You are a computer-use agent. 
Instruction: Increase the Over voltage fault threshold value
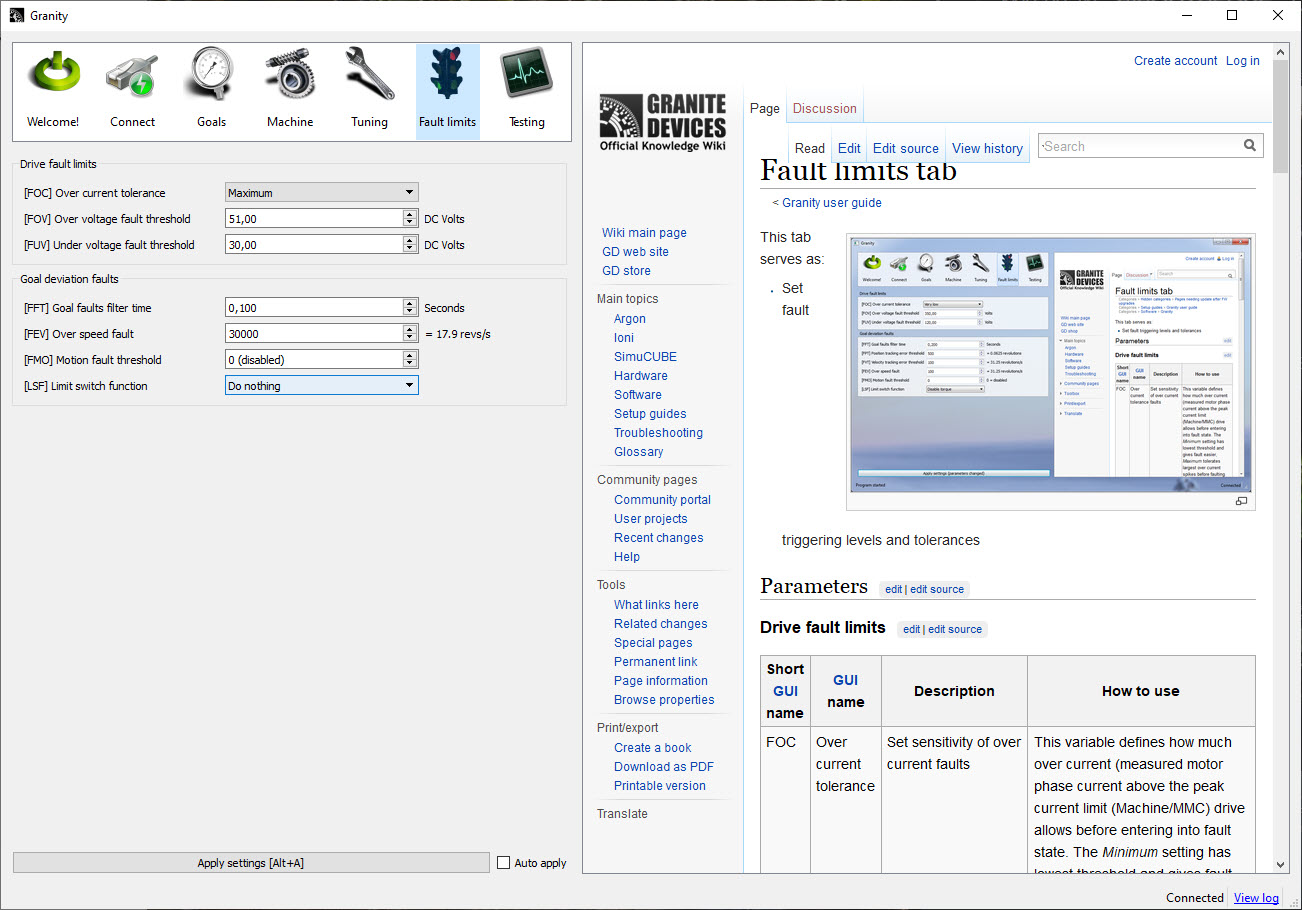[410, 214]
